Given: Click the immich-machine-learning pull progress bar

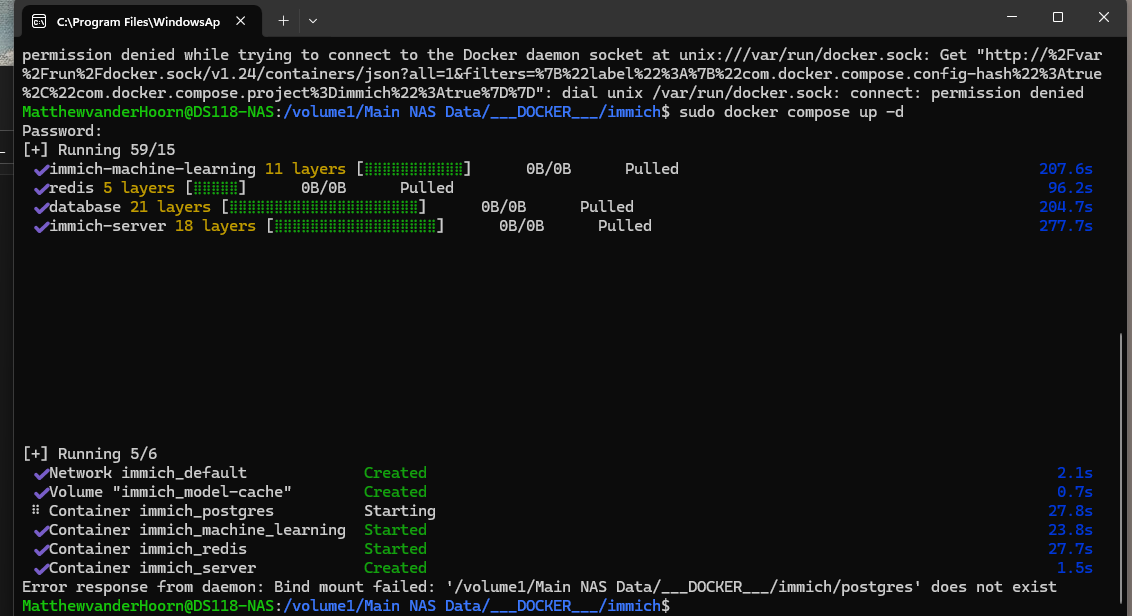Looking at the screenshot, I should 414,169.
